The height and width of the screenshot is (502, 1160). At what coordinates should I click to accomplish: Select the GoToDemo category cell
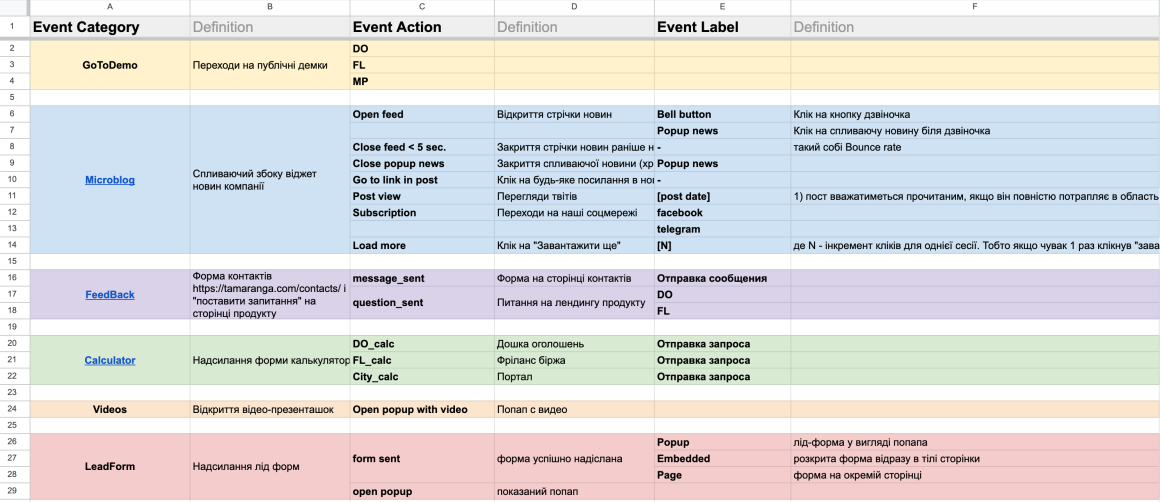pyautogui.click(x=110, y=65)
